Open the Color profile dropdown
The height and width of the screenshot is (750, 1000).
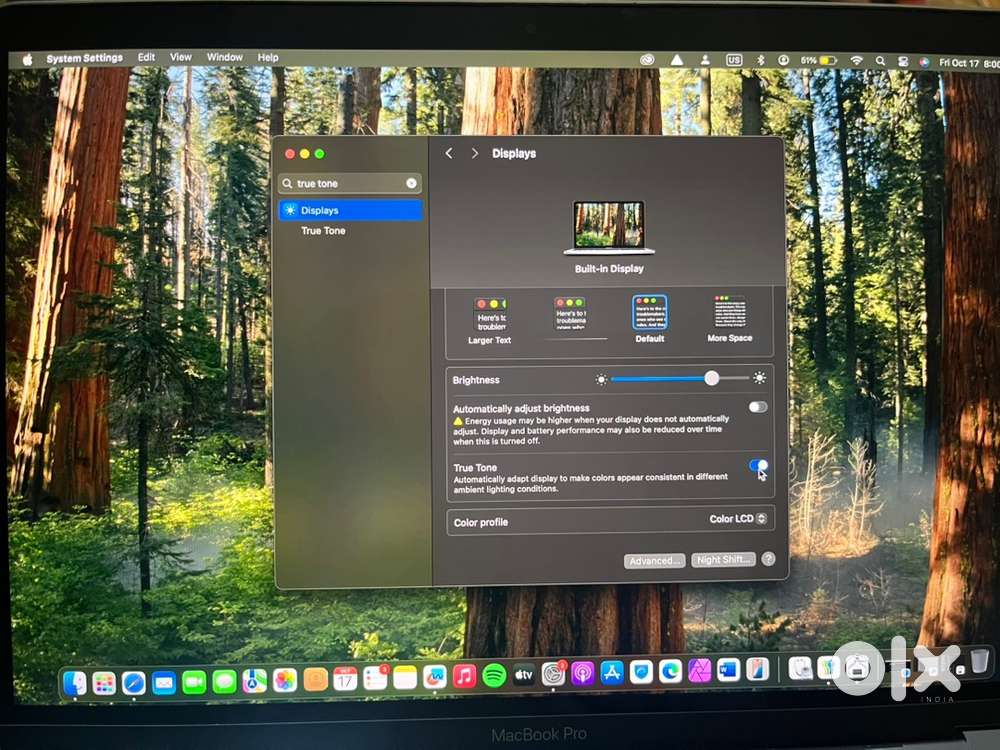point(738,519)
